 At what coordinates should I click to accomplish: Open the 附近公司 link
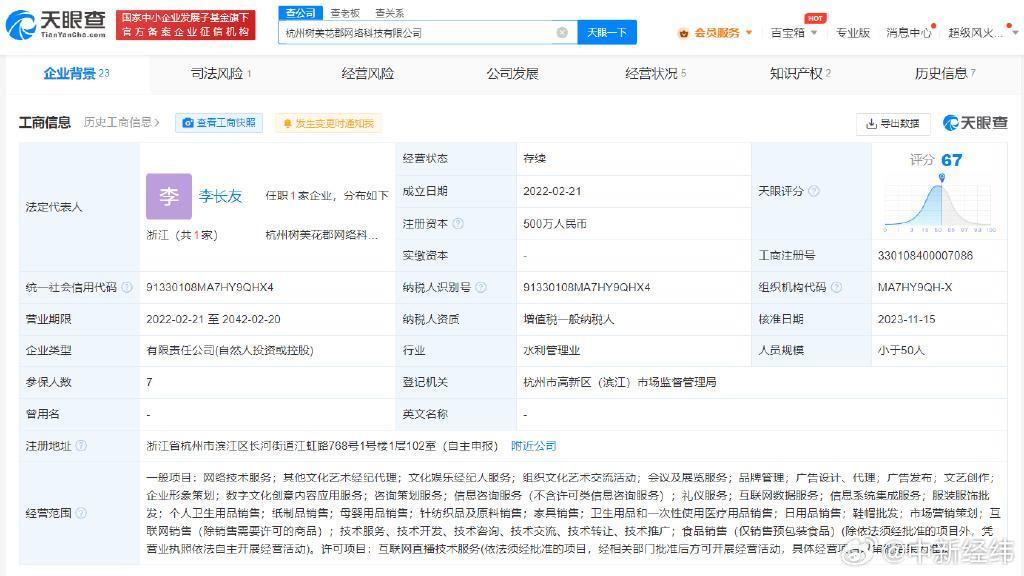(x=534, y=446)
